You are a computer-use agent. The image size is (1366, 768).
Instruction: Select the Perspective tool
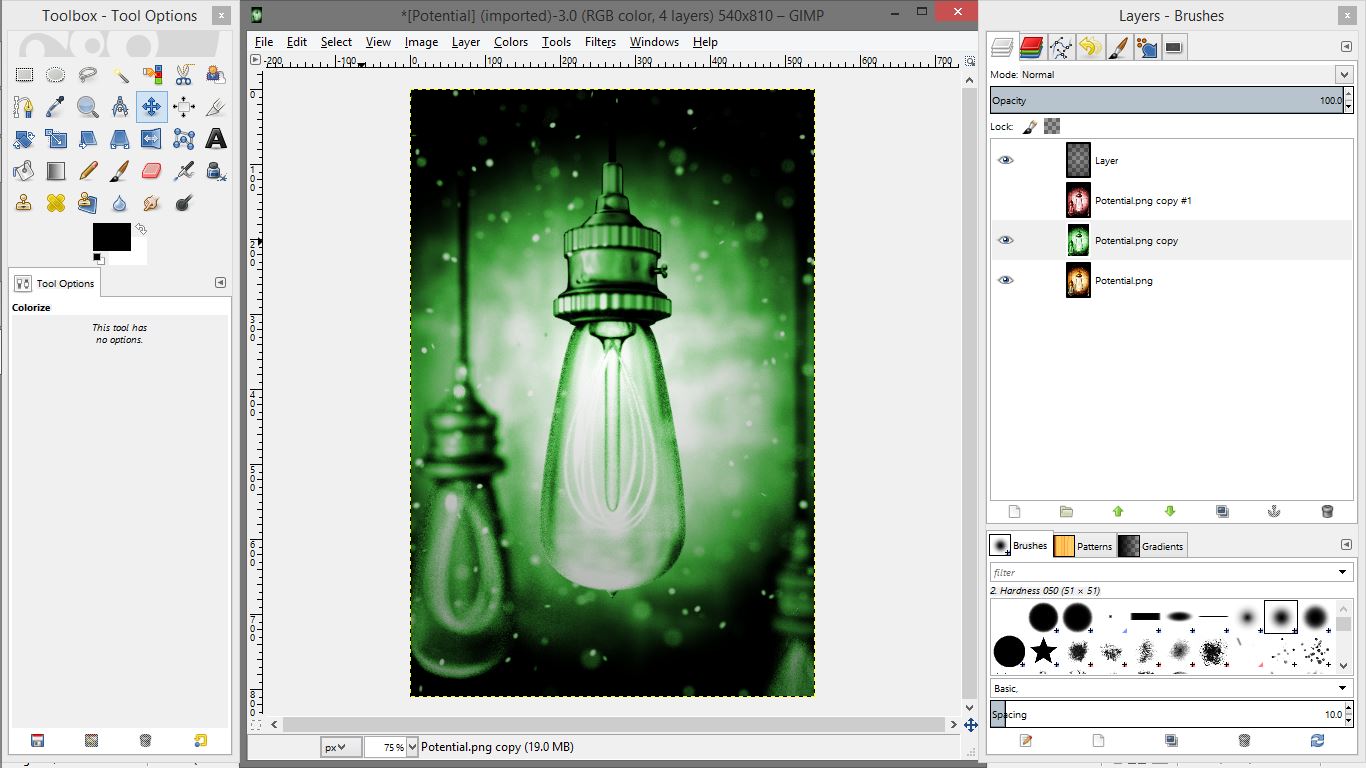(x=120, y=138)
